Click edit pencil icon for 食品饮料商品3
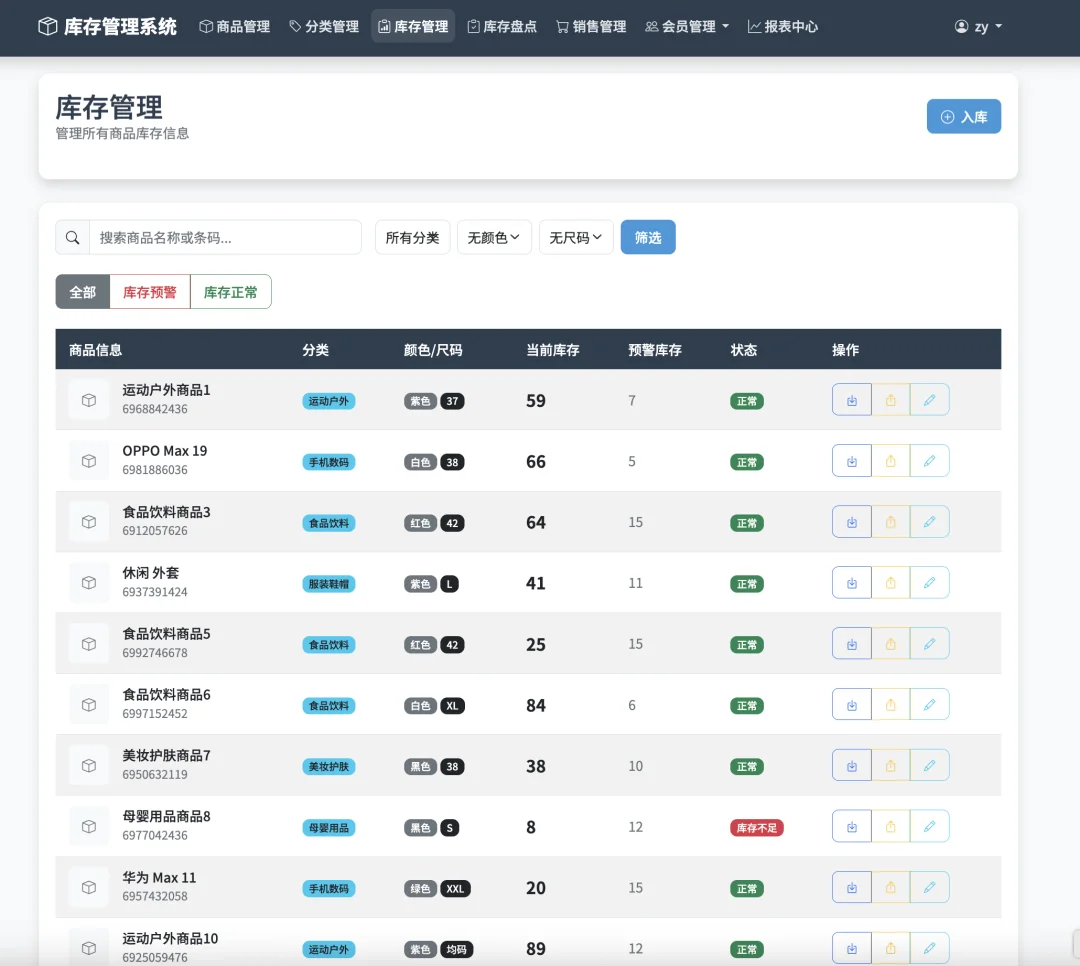Screen dimensions: 1080x966 pos(929,522)
